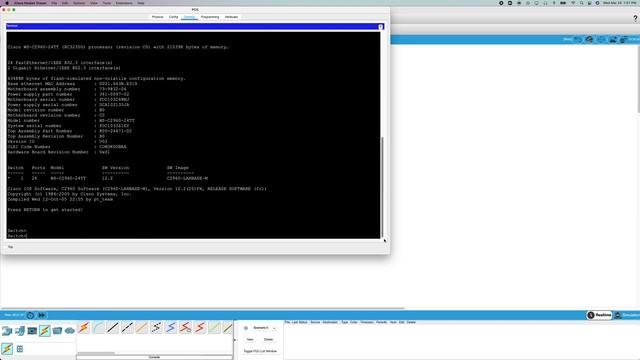Open the View menu
640x360 pixels.
94,3
